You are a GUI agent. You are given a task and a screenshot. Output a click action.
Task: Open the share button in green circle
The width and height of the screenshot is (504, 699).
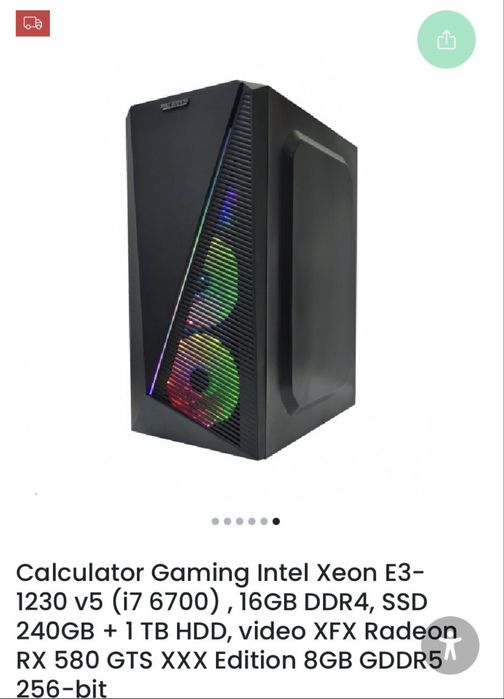[446, 40]
